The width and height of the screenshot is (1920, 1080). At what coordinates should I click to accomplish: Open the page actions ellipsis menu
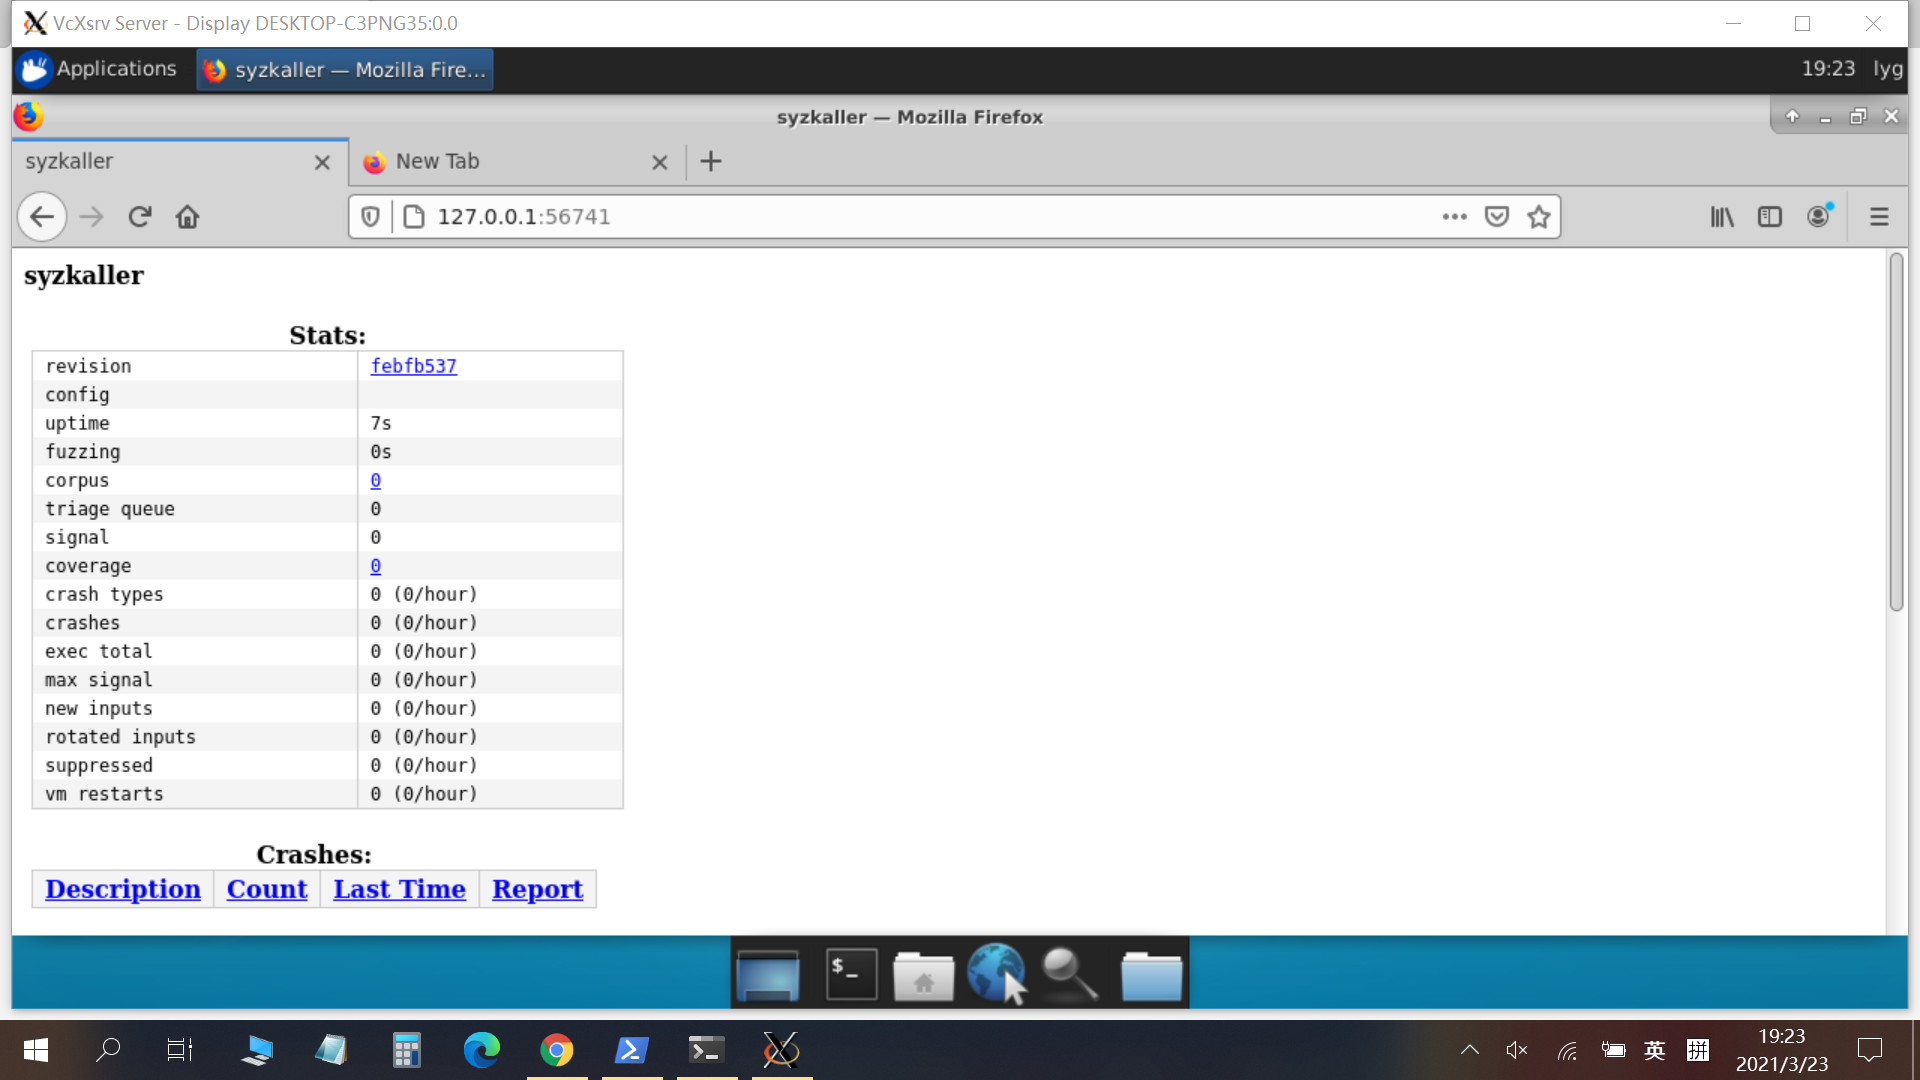pyautogui.click(x=1454, y=216)
